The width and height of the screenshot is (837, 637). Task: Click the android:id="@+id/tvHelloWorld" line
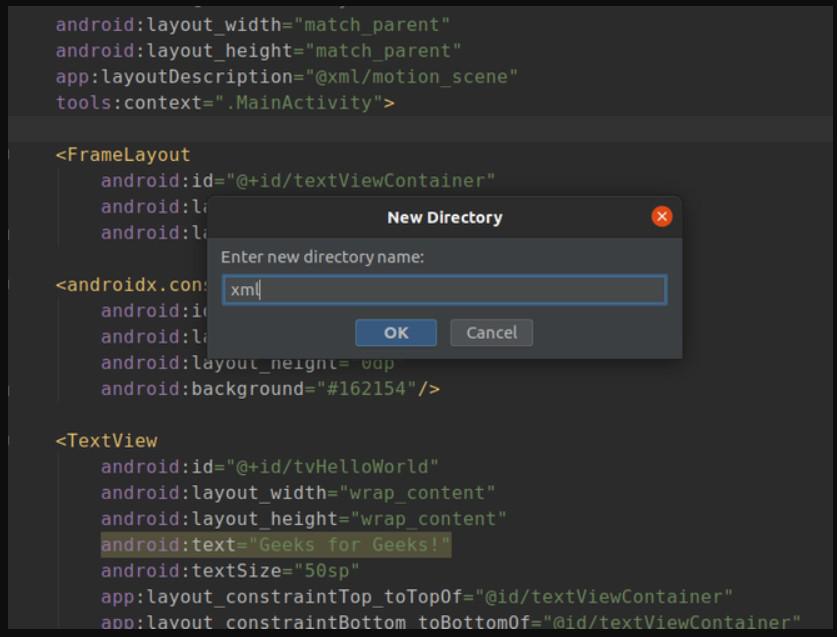(270, 467)
